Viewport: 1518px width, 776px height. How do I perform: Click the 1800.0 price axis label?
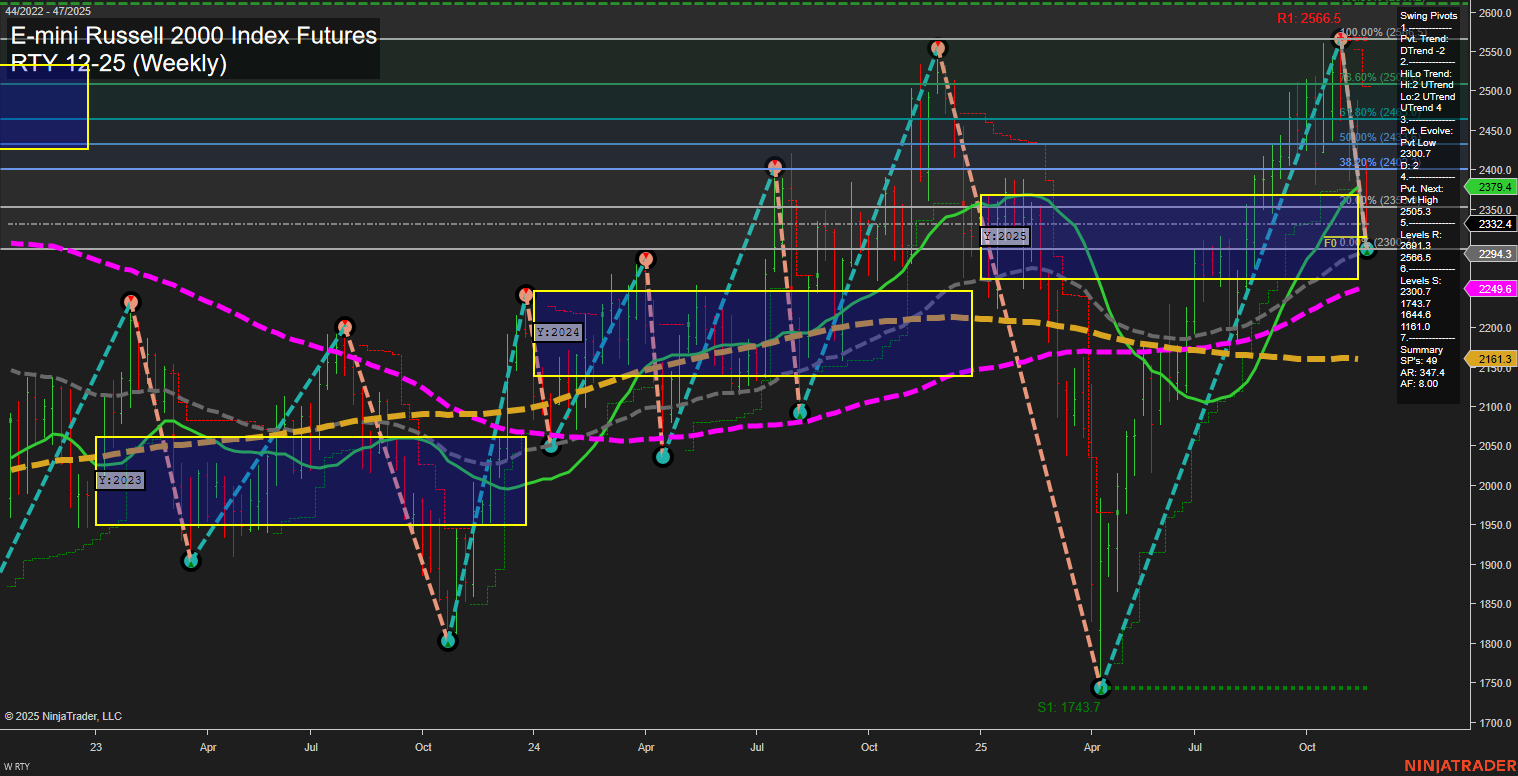(x=1494, y=644)
